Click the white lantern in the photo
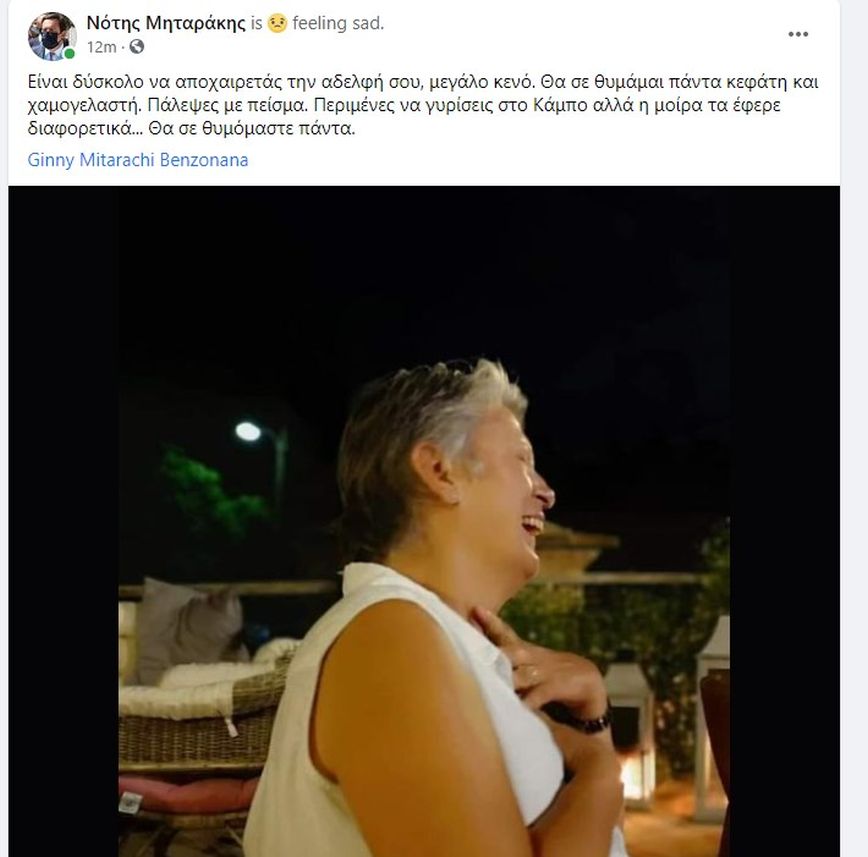The width and height of the screenshot is (868, 857). 628,720
